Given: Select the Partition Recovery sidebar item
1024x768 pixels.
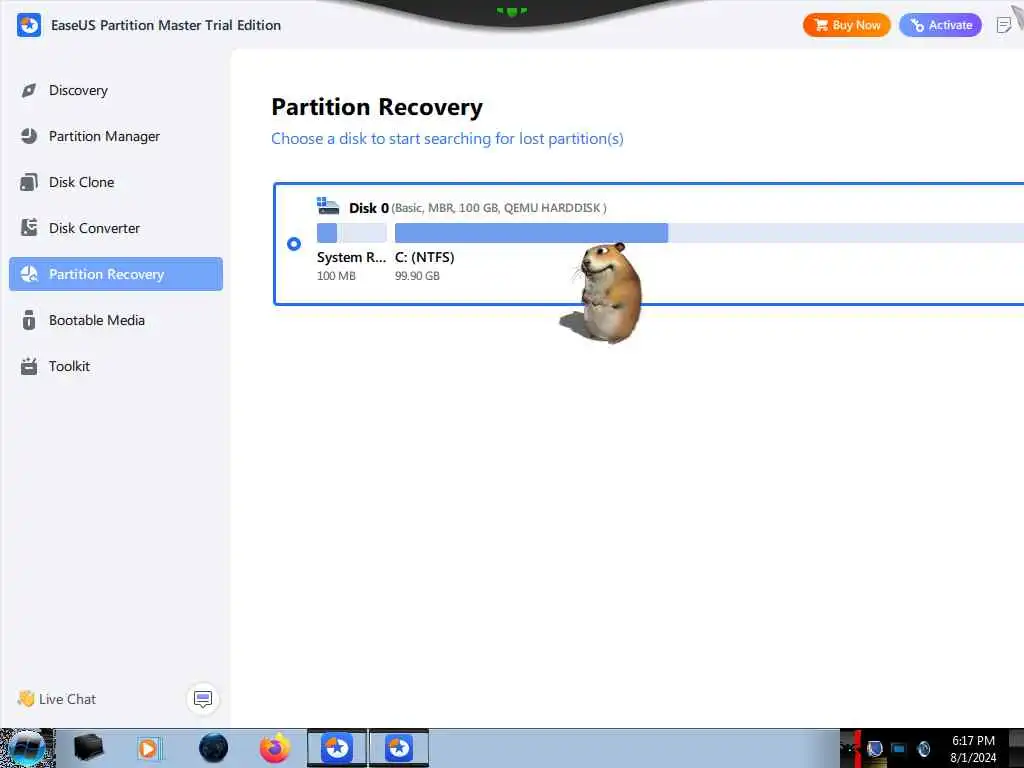Looking at the screenshot, I should (116, 274).
